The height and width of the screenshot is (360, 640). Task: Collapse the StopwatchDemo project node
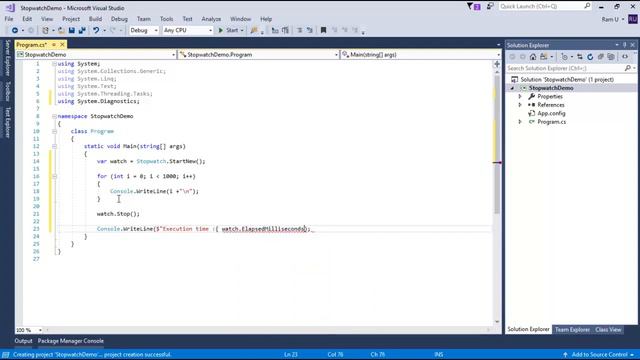pos(512,88)
